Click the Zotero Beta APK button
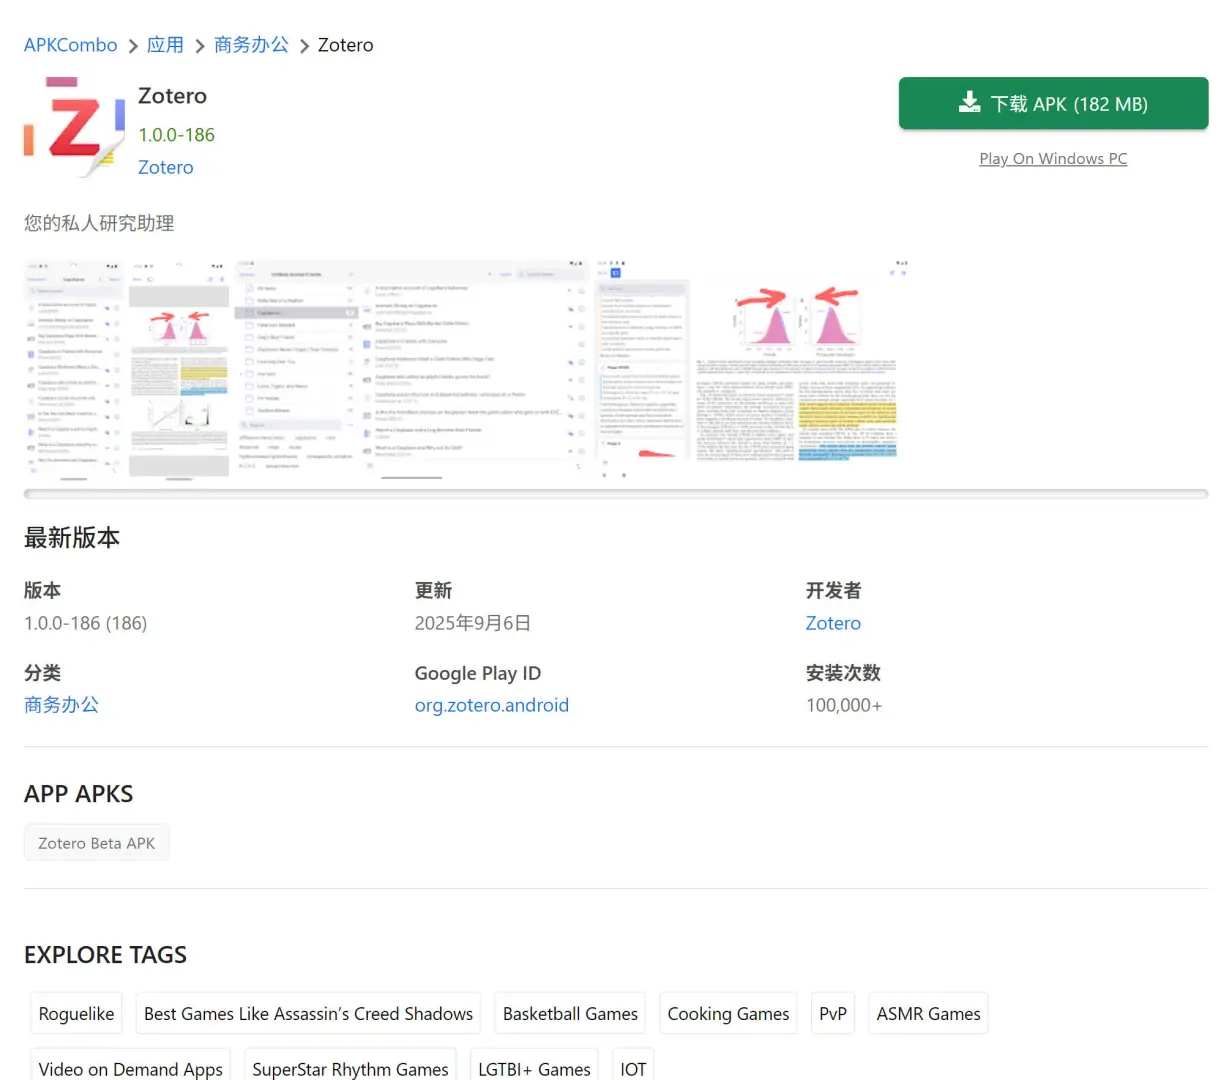 [96, 842]
